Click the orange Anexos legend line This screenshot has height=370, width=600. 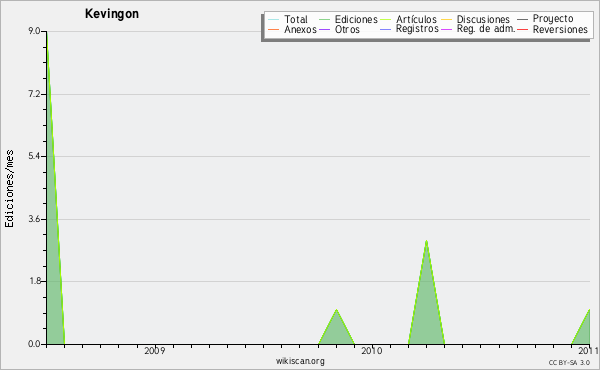pos(274,29)
